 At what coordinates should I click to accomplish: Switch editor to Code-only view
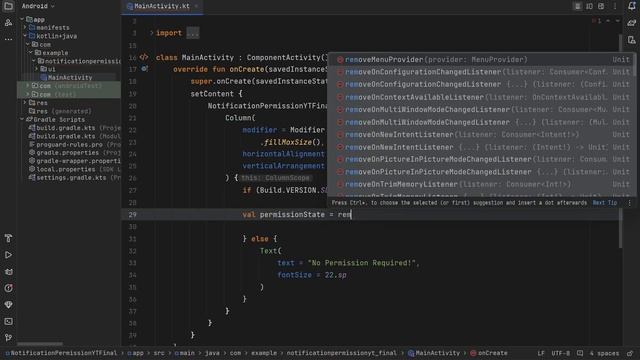point(578,6)
